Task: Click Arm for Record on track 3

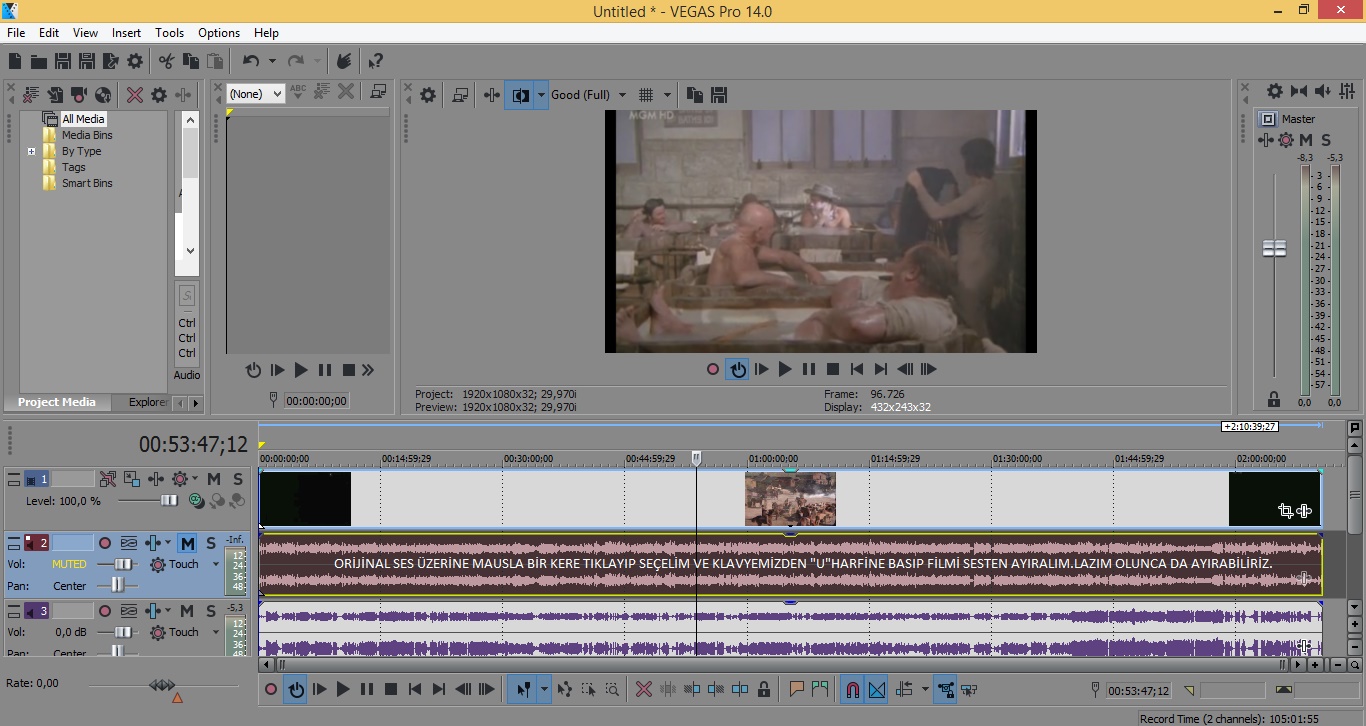Action: (105, 611)
